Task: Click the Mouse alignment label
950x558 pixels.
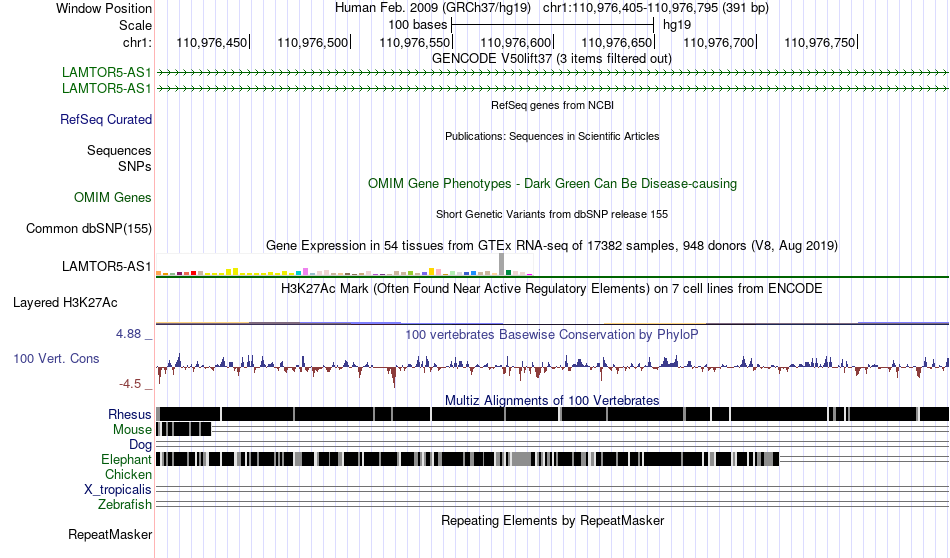Action: (132, 430)
